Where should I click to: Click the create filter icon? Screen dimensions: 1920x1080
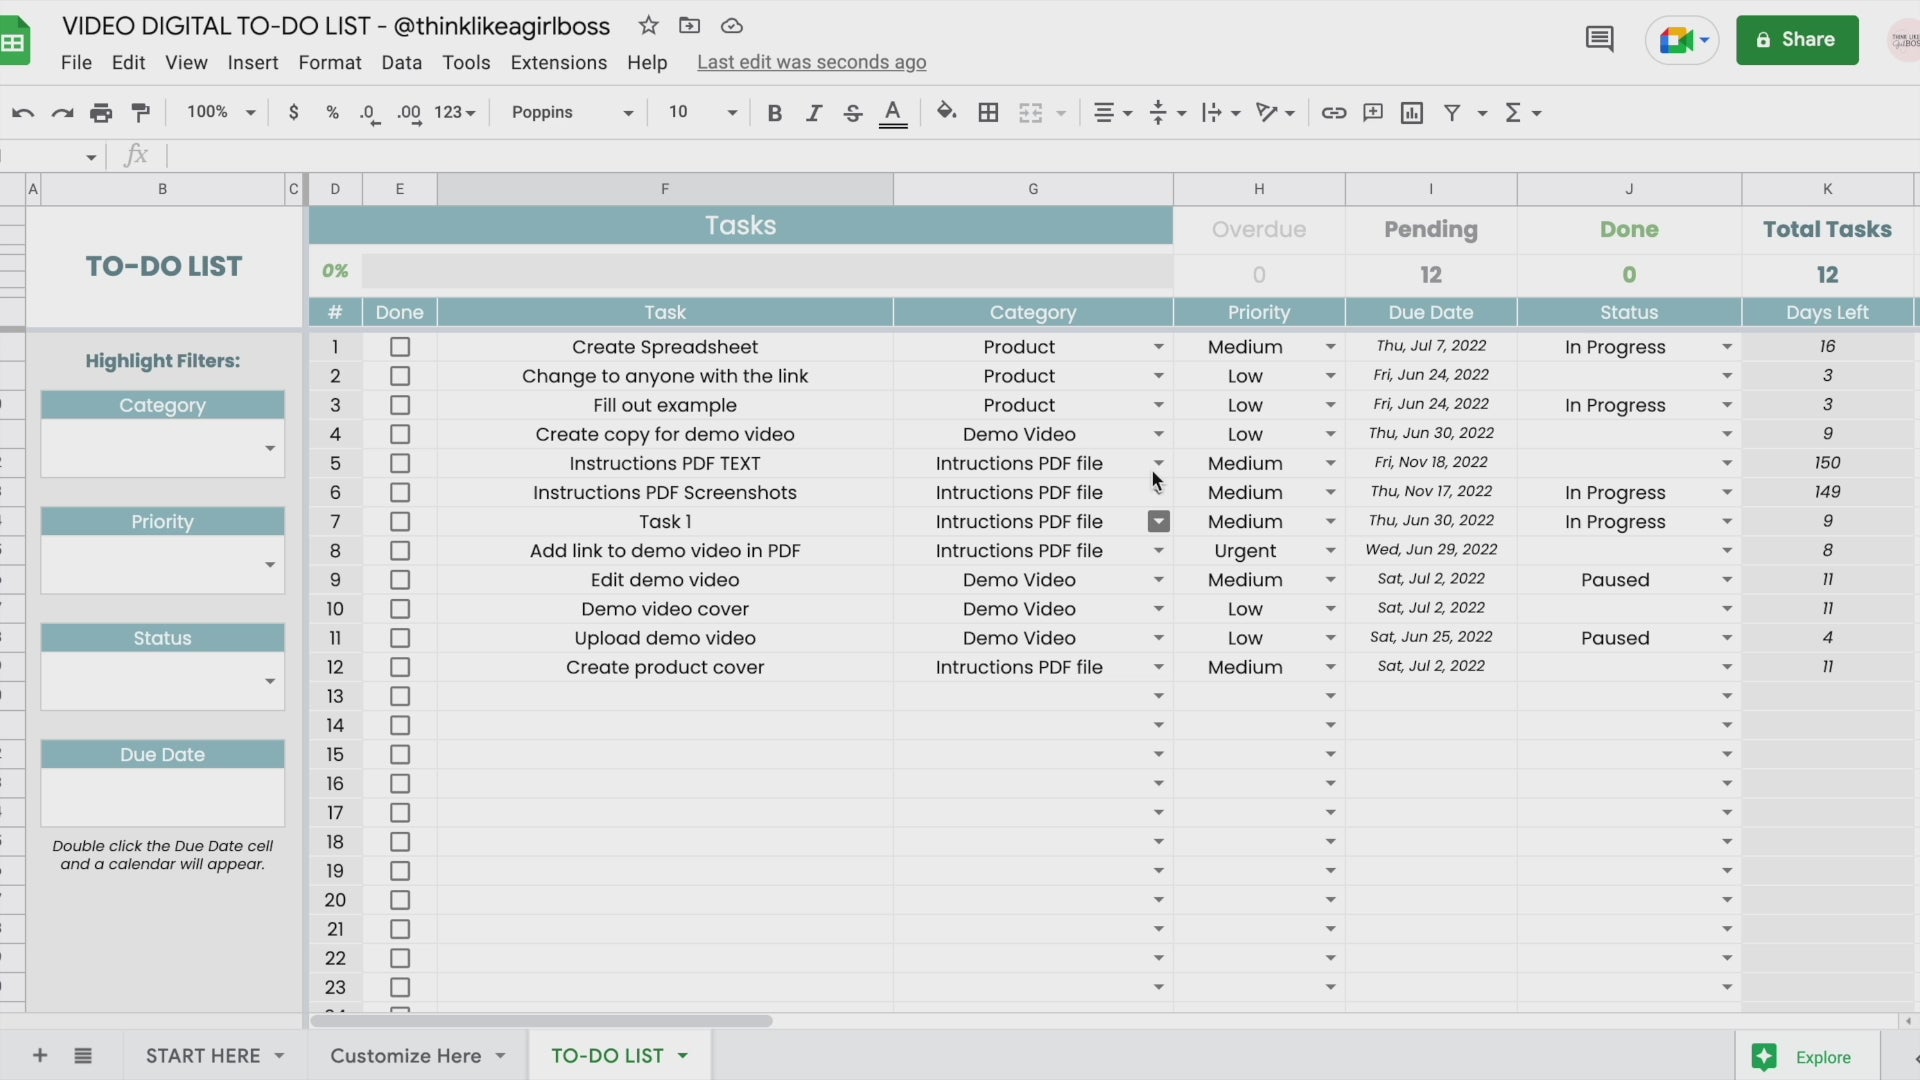(x=1452, y=113)
